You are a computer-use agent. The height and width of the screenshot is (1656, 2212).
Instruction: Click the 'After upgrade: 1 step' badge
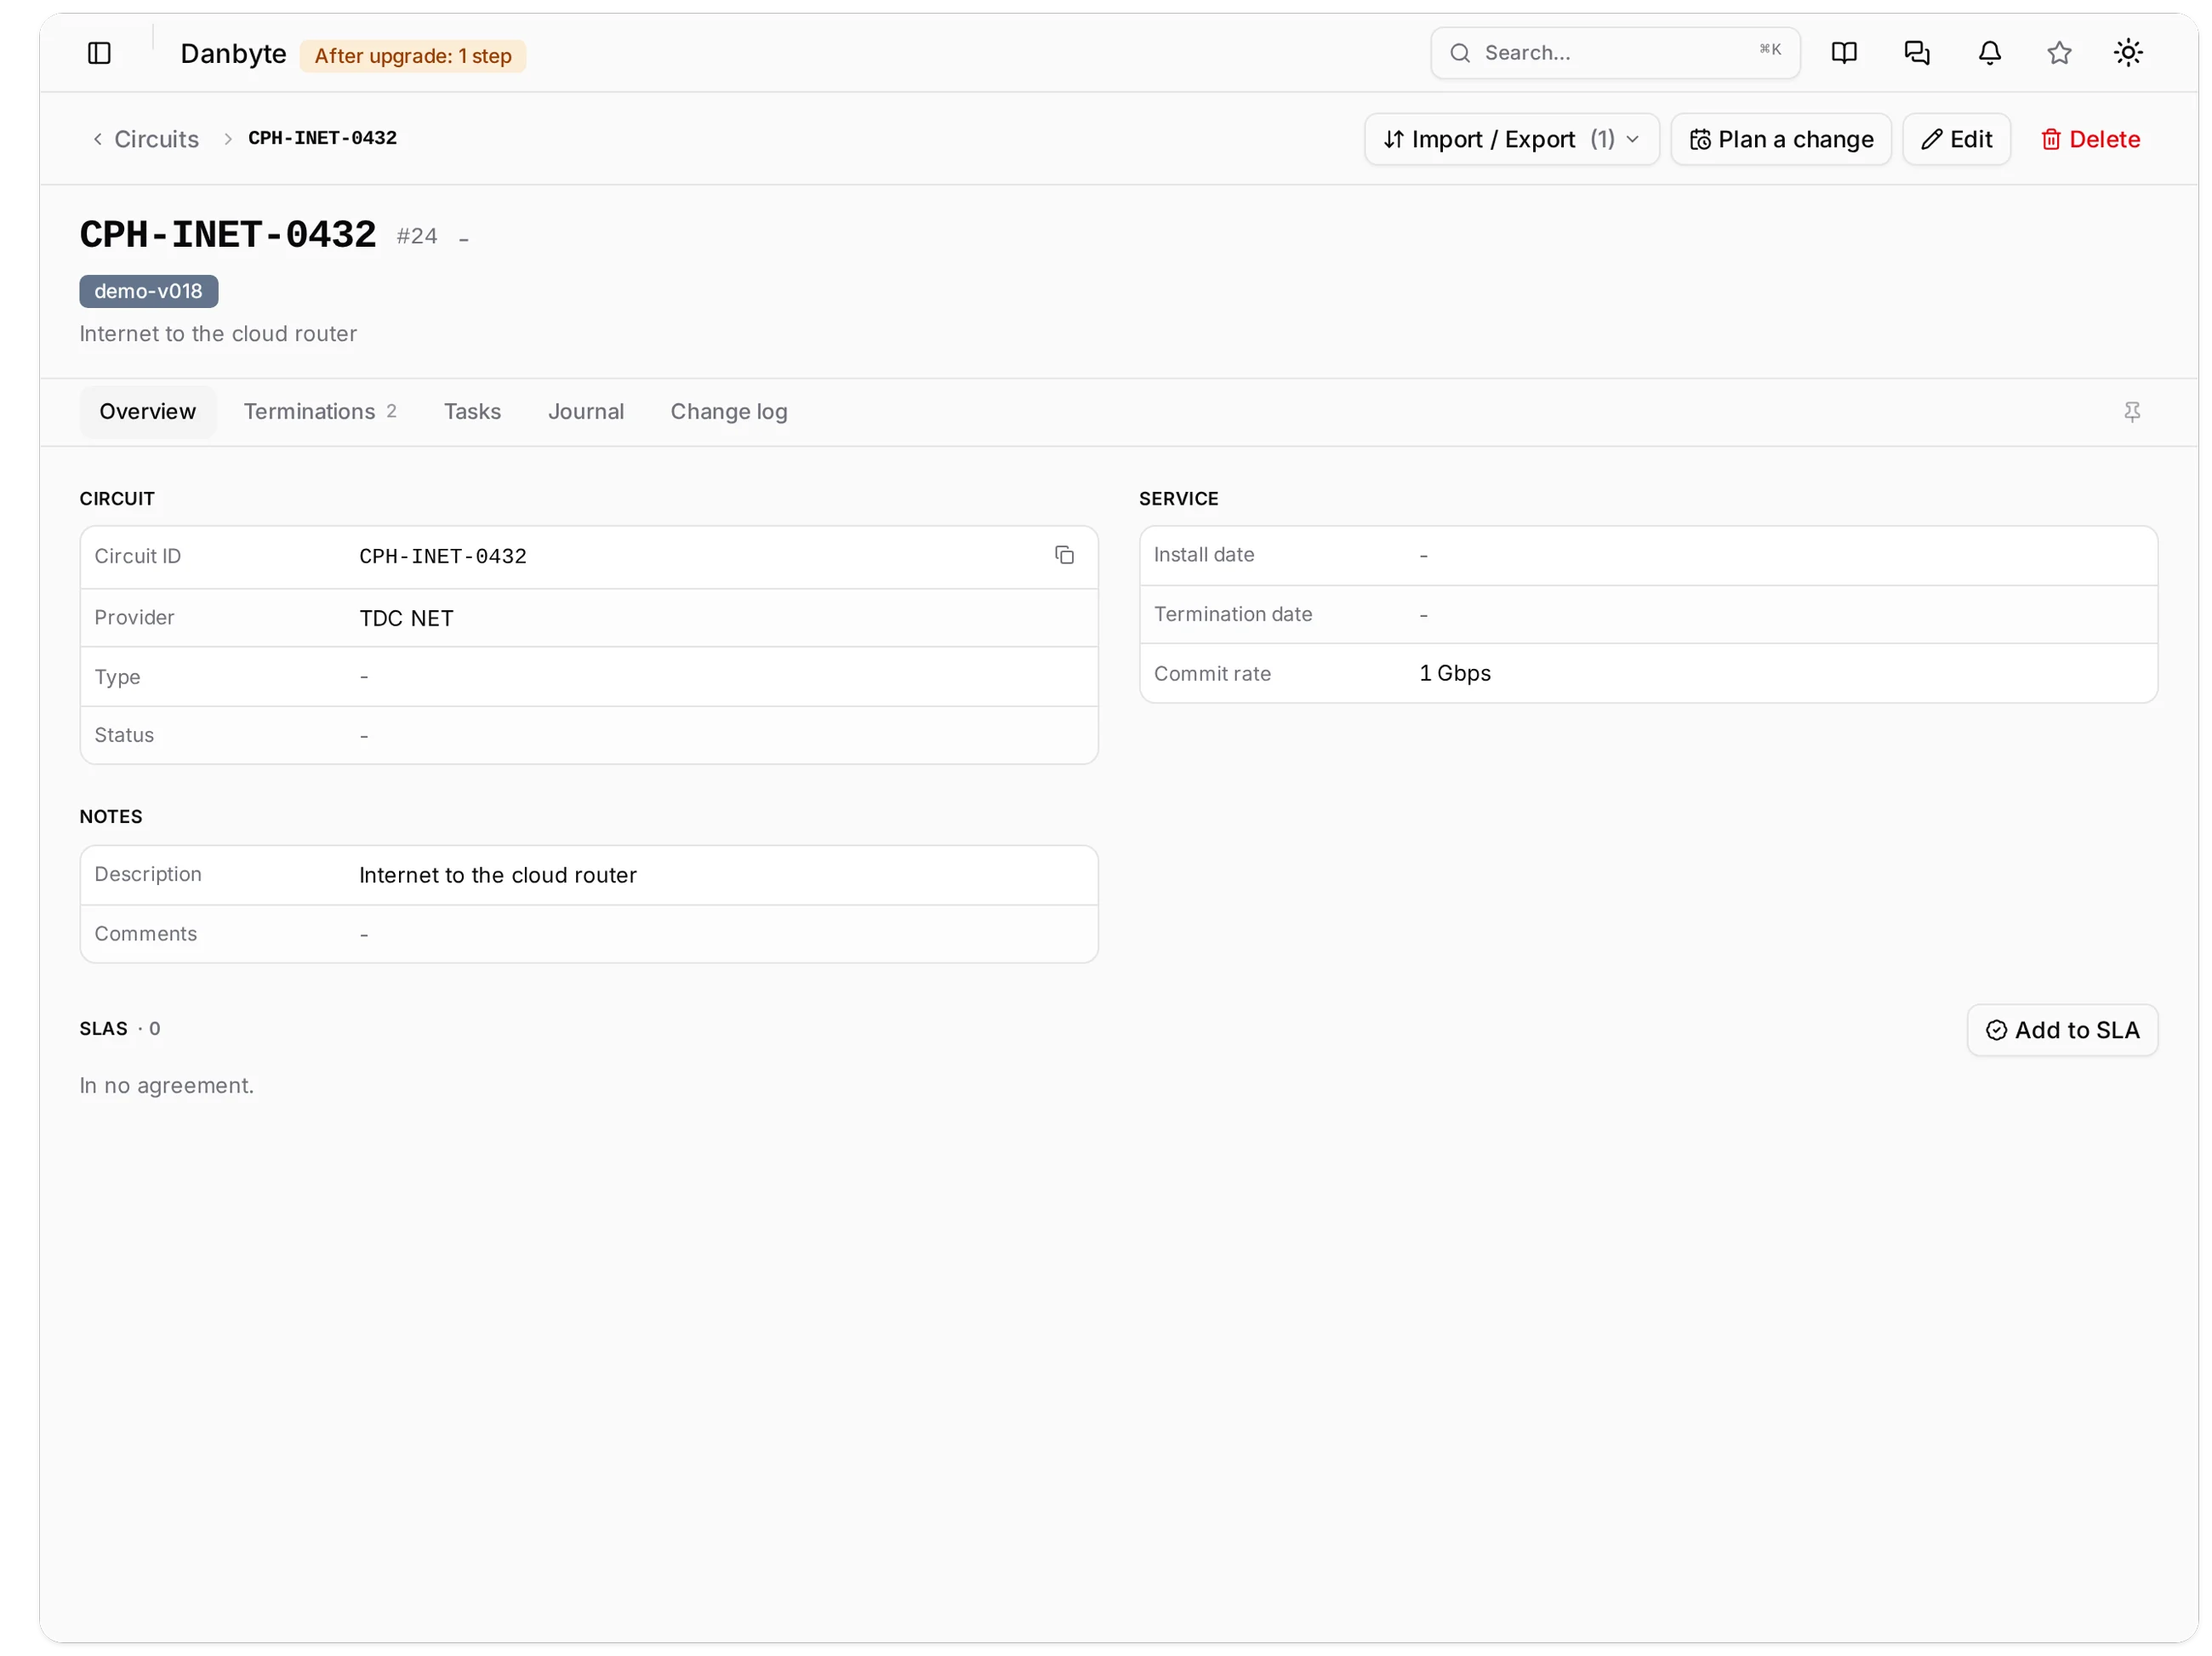click(x=412, y=56)
